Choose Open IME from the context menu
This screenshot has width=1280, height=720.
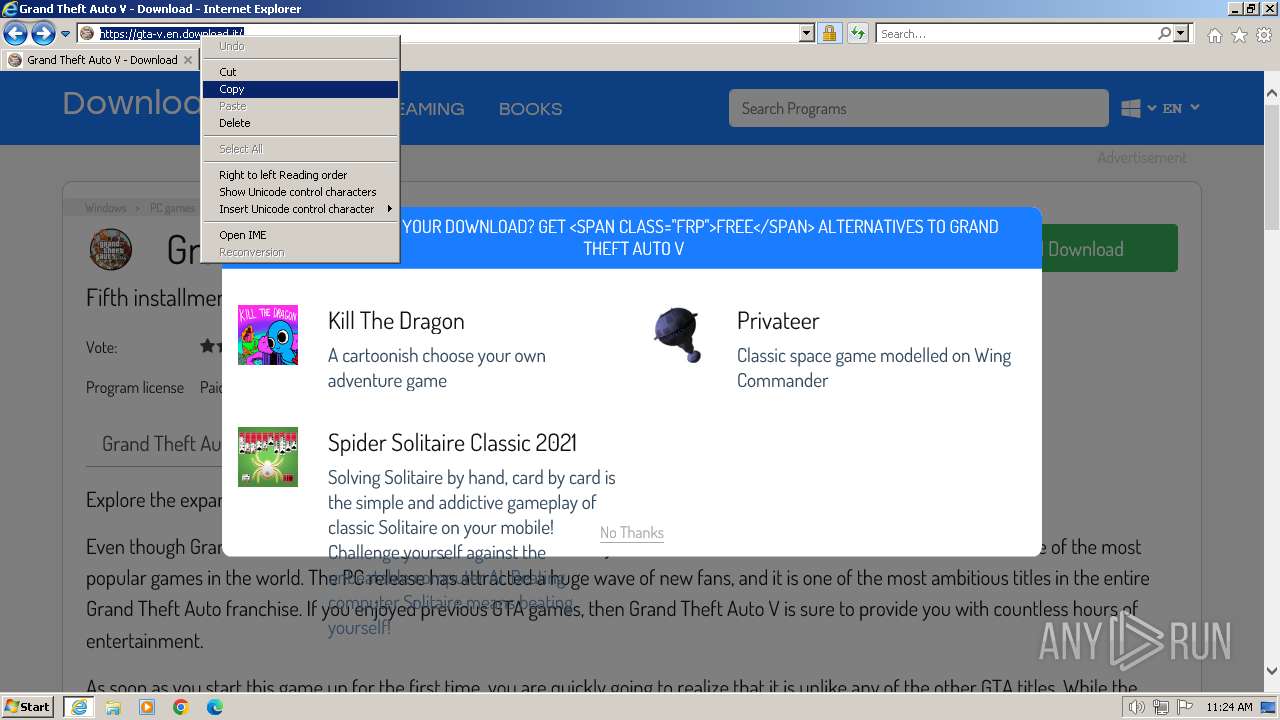[300, 235]
